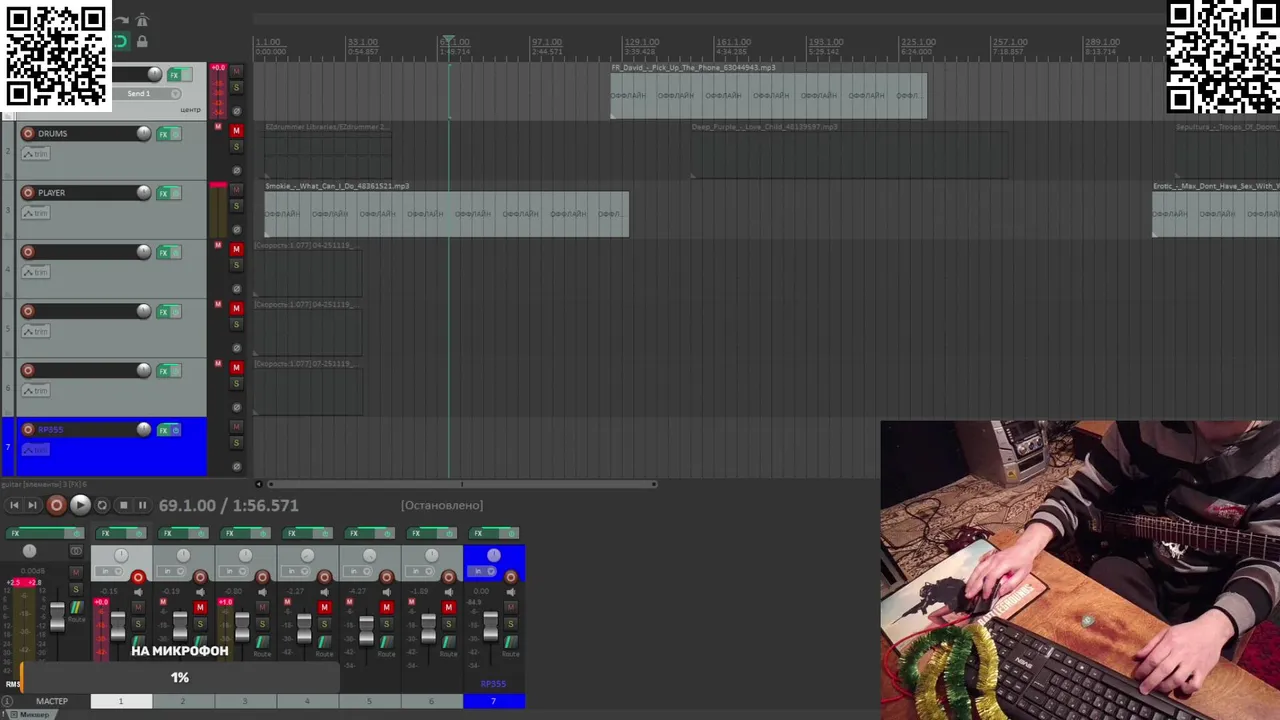Mute the master track in track panel
1280x720 pixels.
point(236,72)
